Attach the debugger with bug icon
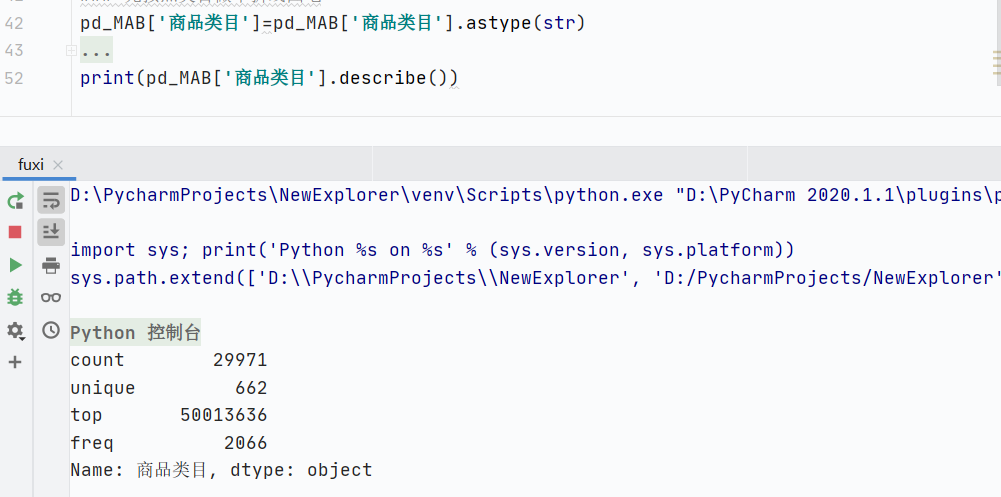The height and width of the screenshot is (497, 1001). coord(15,297)
